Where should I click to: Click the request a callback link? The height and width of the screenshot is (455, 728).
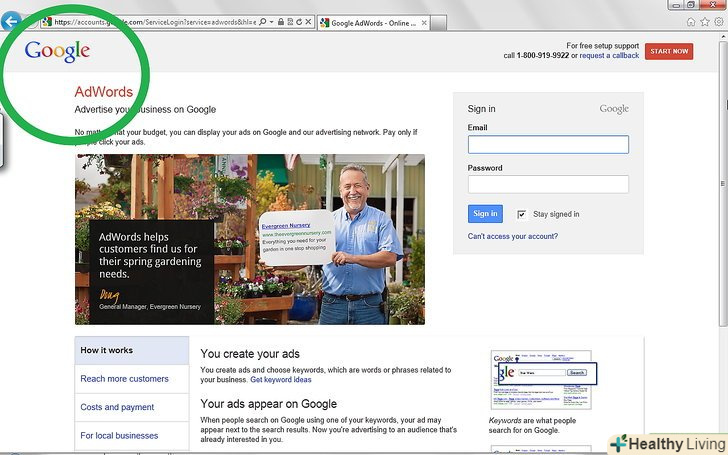[x=609, y=55]
